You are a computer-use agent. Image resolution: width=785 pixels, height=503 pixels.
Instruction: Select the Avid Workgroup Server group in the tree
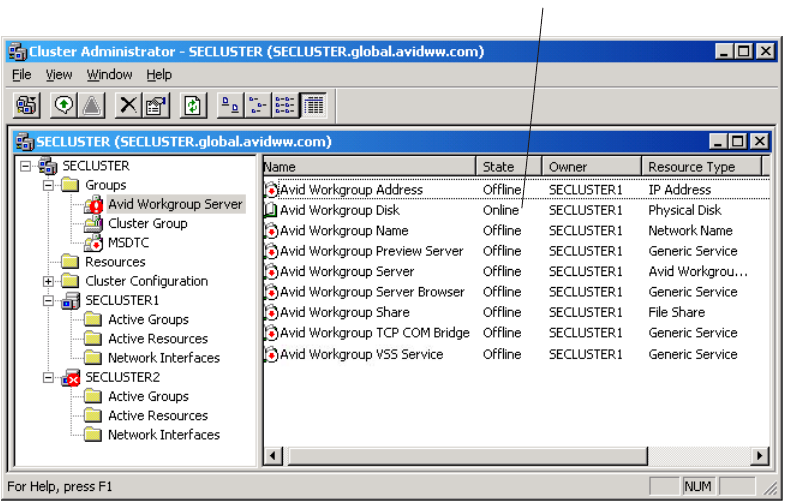click(x=175, y=204)
